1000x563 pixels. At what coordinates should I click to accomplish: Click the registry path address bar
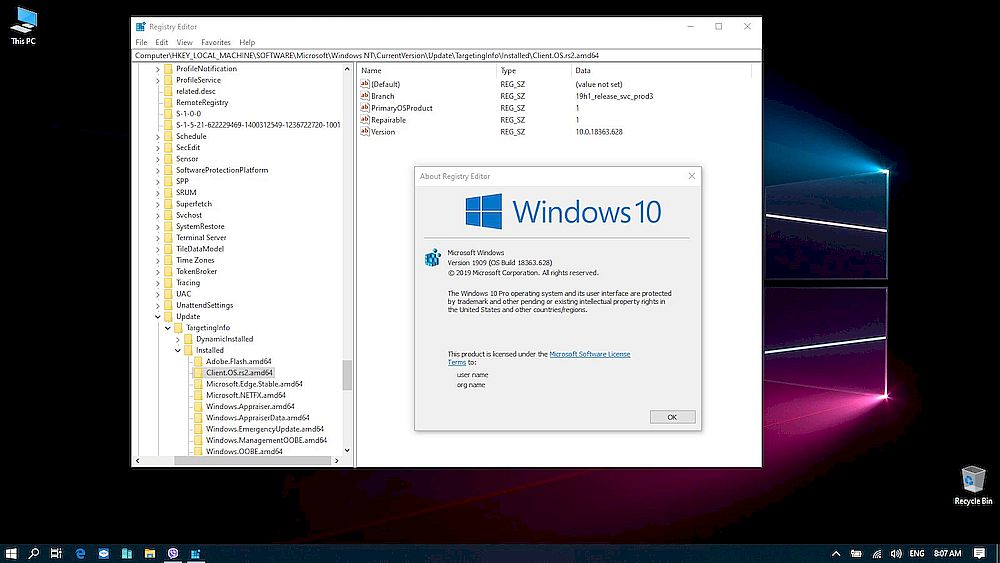pyautogui.click(x=446, y=55)
